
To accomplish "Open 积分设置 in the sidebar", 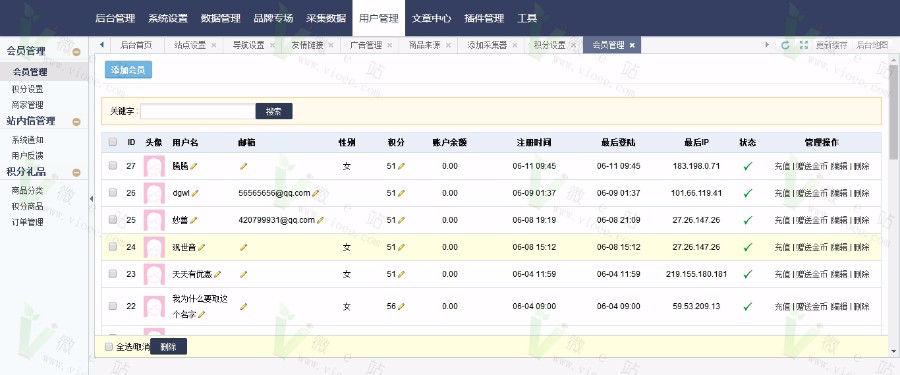I will pyautogui.click(x=28, y=89).
